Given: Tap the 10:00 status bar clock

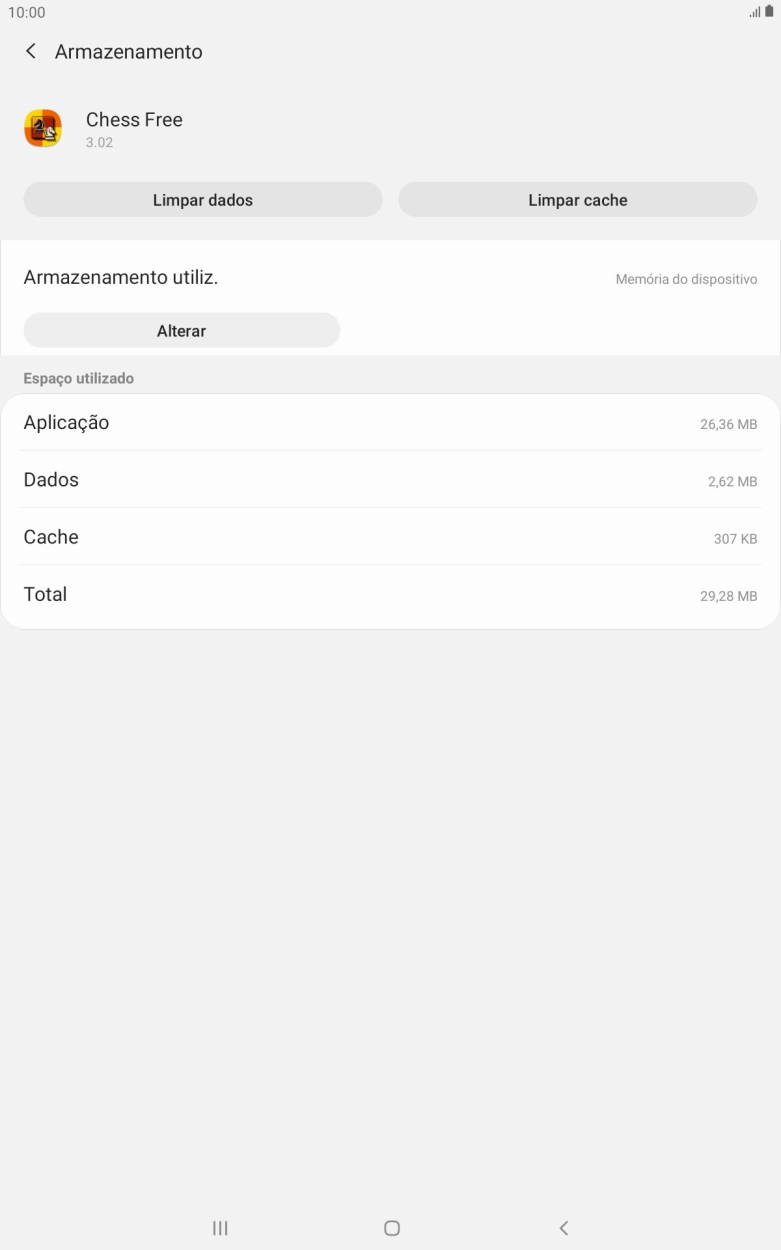Looking at the screenshot, I should [x=27, y=12].
